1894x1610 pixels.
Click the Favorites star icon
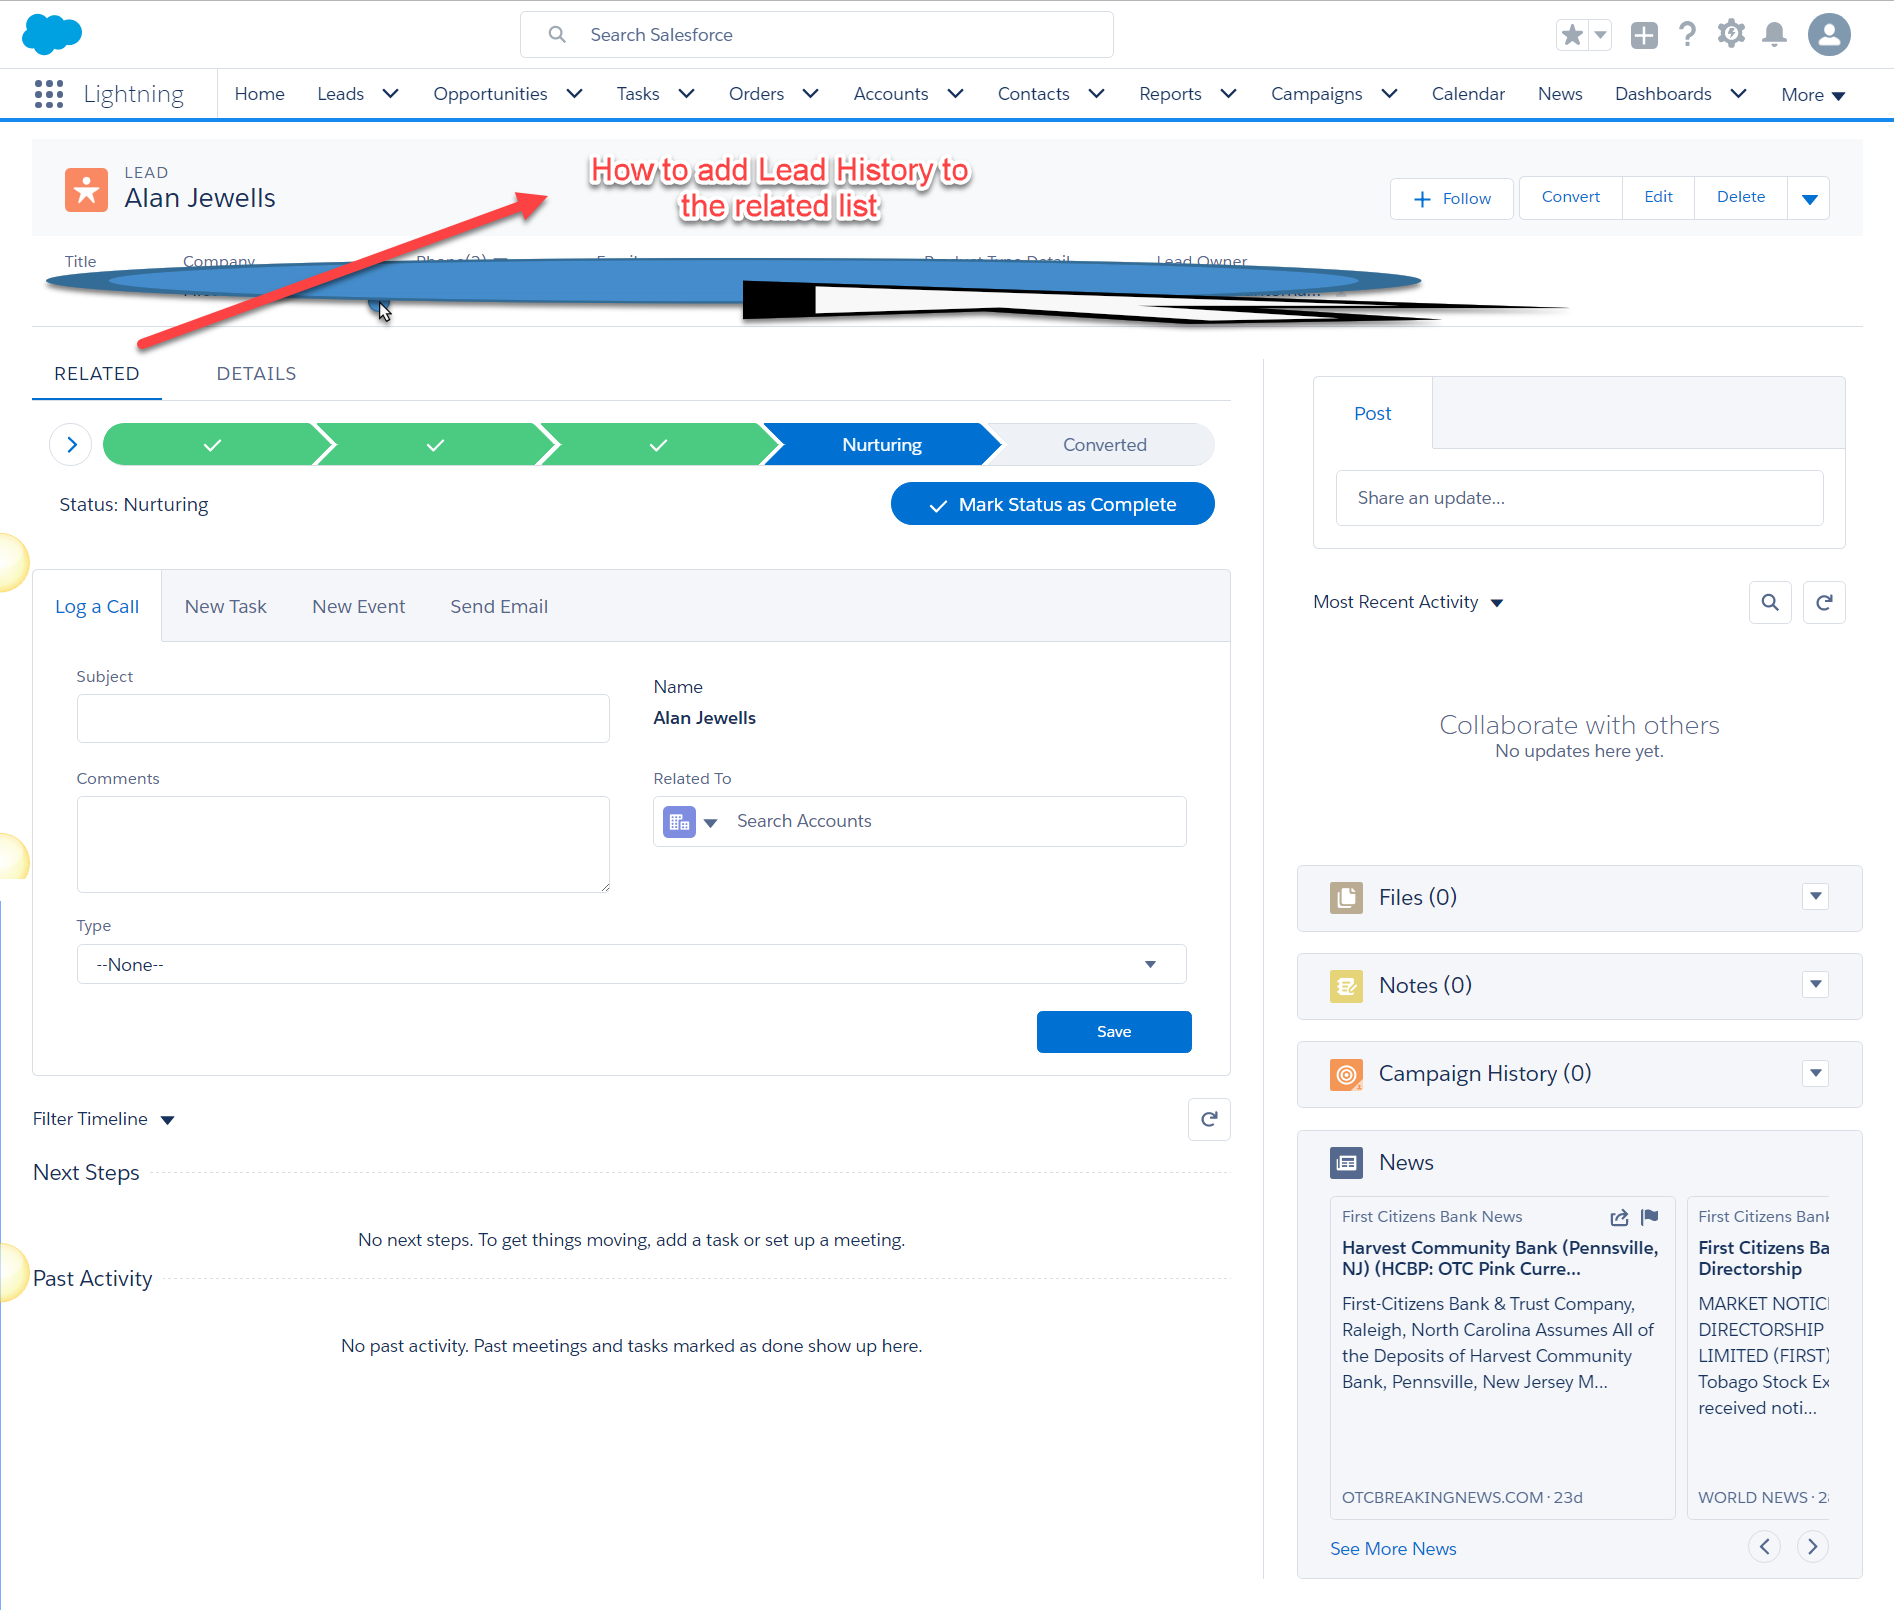1572,35
